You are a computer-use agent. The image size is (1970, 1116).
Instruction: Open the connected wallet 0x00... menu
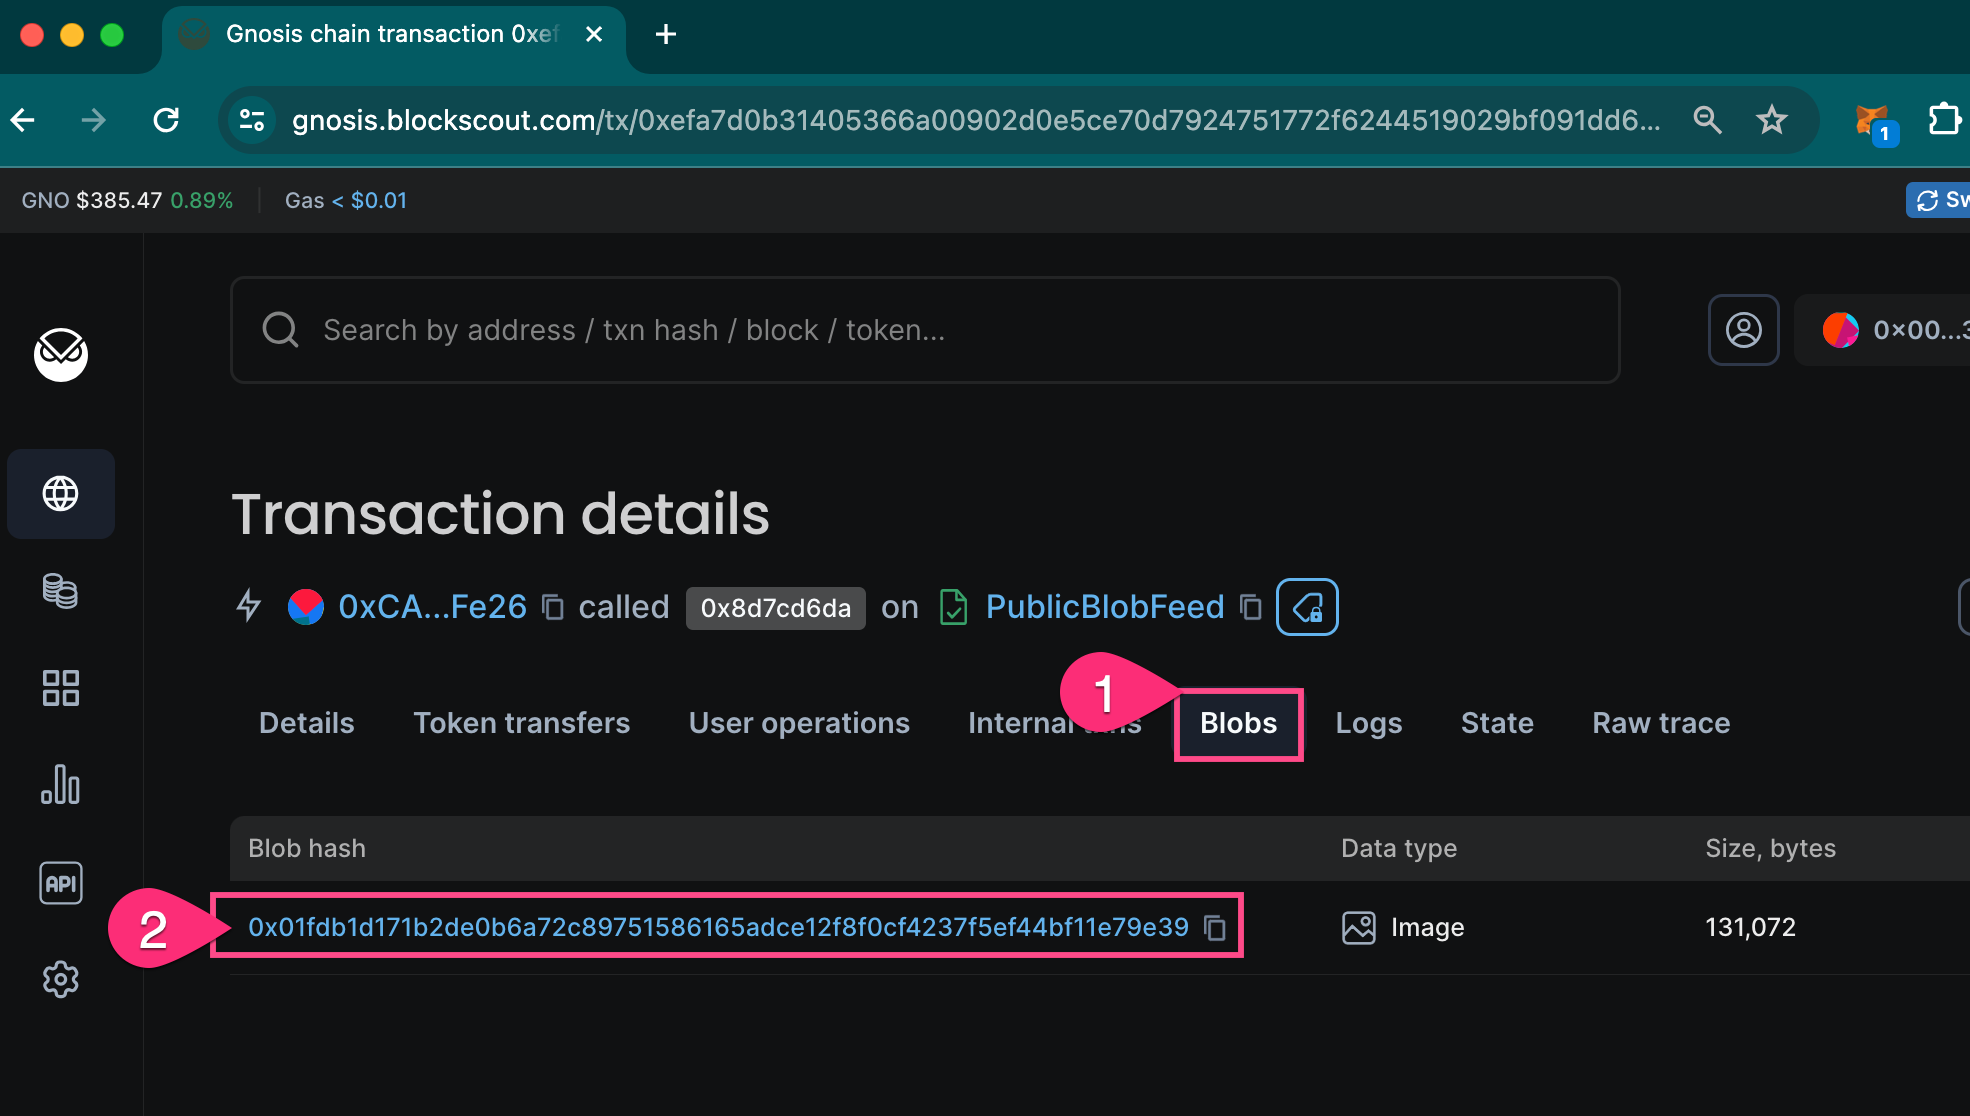click(x=1895, y=330)
